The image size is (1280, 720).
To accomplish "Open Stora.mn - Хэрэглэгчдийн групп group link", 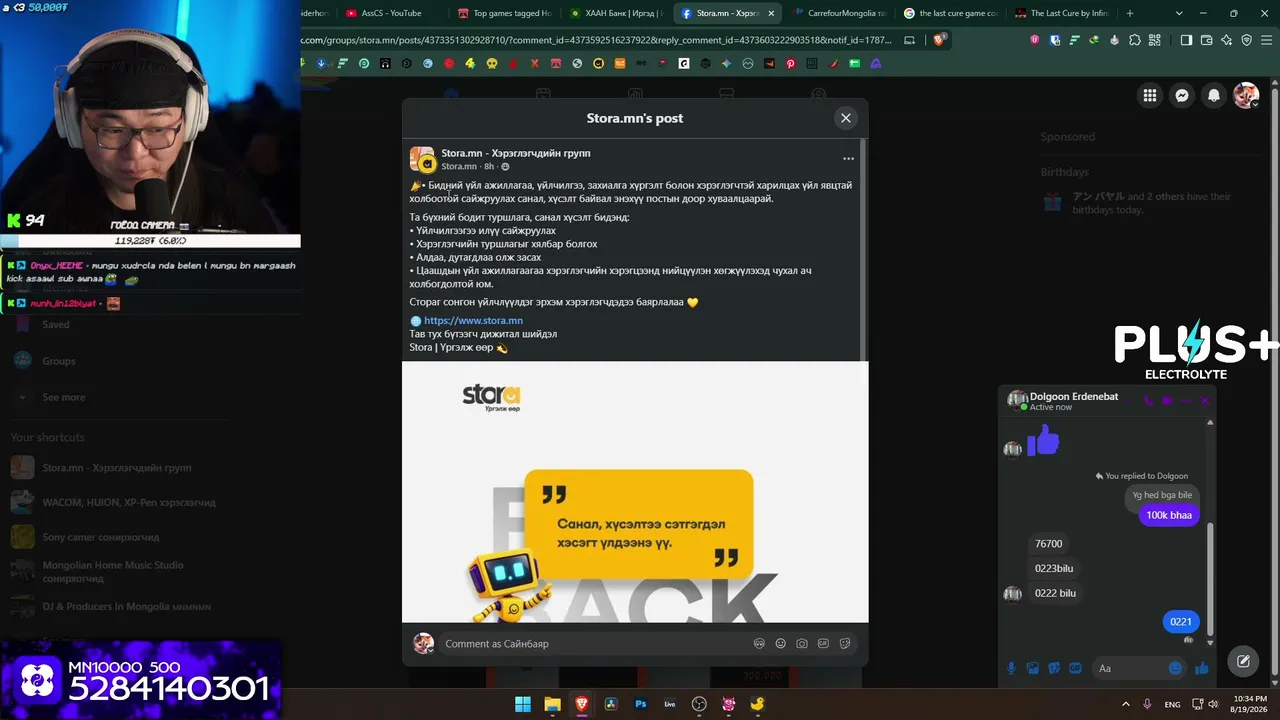I will (516, 153).
